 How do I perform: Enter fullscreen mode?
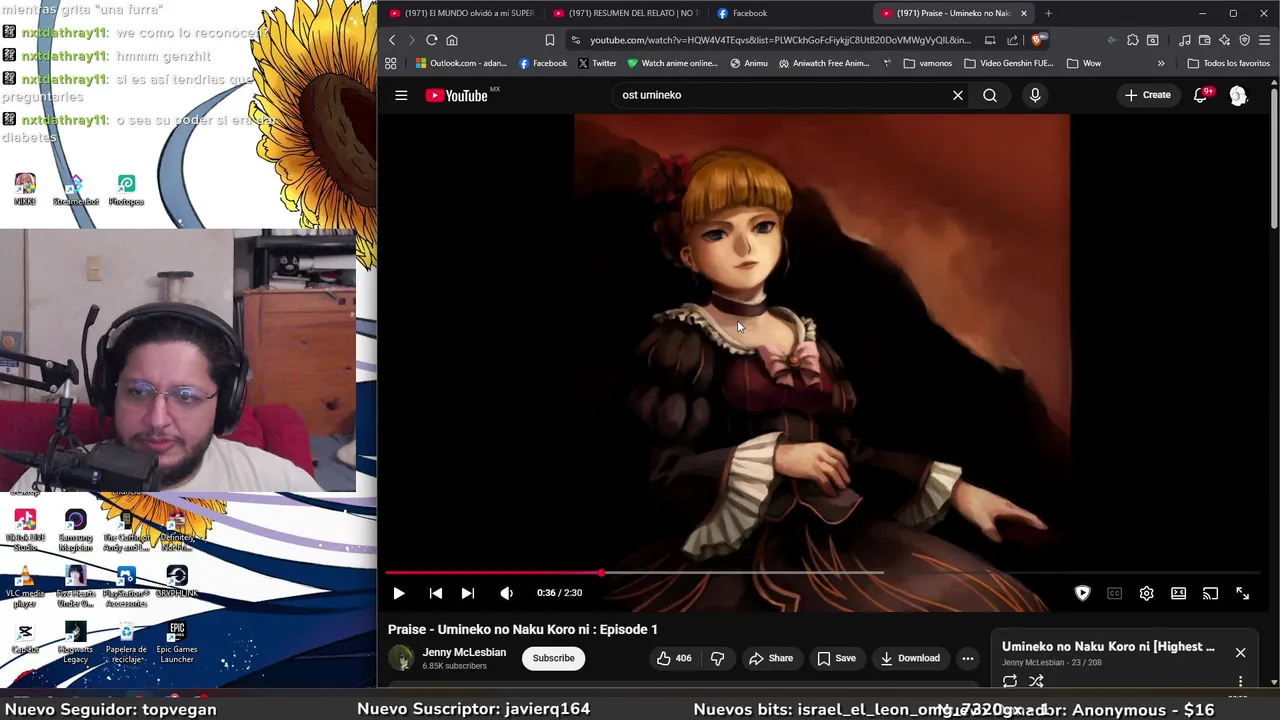[1242, 593]
